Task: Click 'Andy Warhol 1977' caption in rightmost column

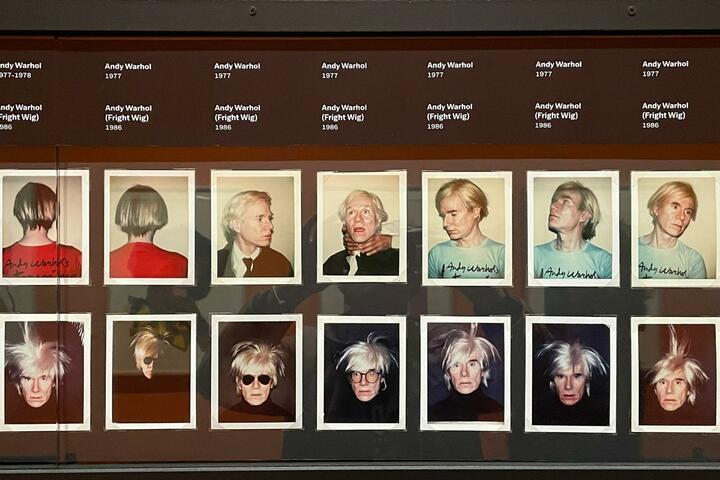Action: [665, 68]
